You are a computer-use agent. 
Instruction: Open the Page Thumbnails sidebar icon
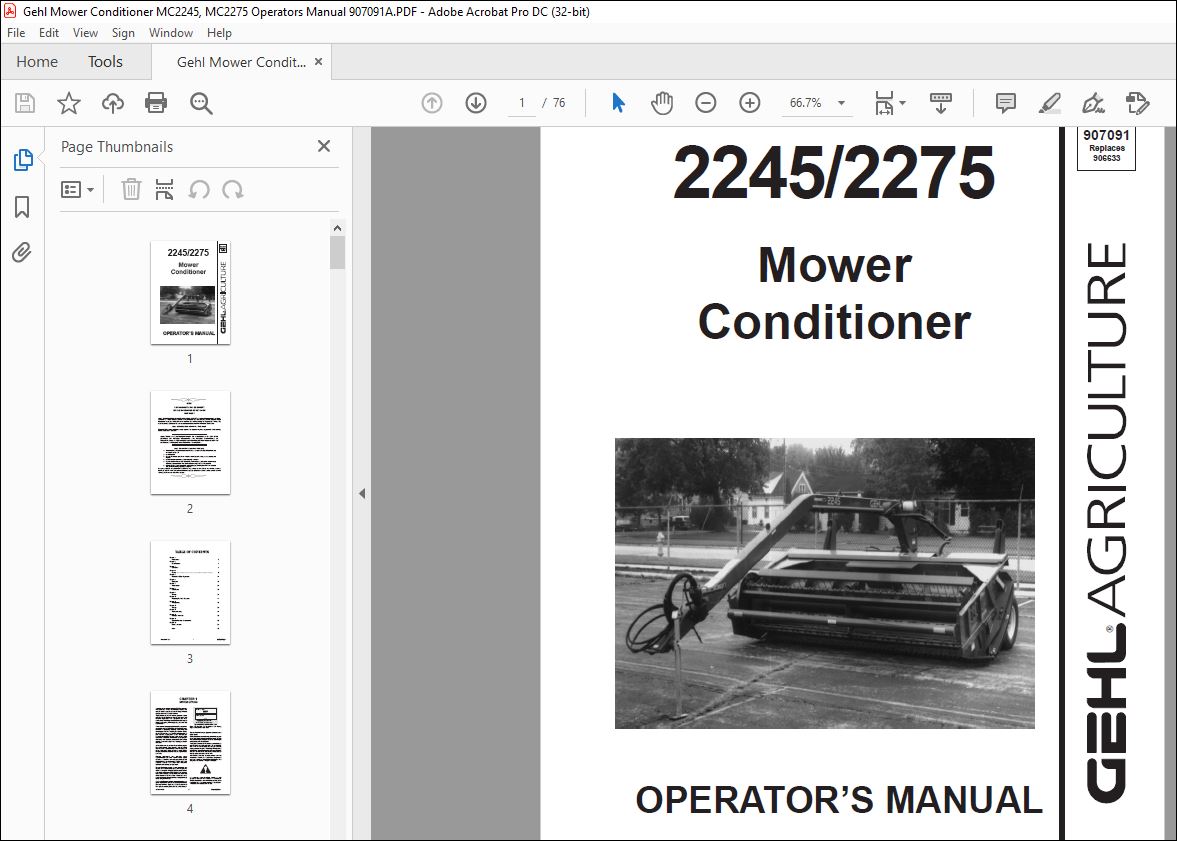[23, 159]
